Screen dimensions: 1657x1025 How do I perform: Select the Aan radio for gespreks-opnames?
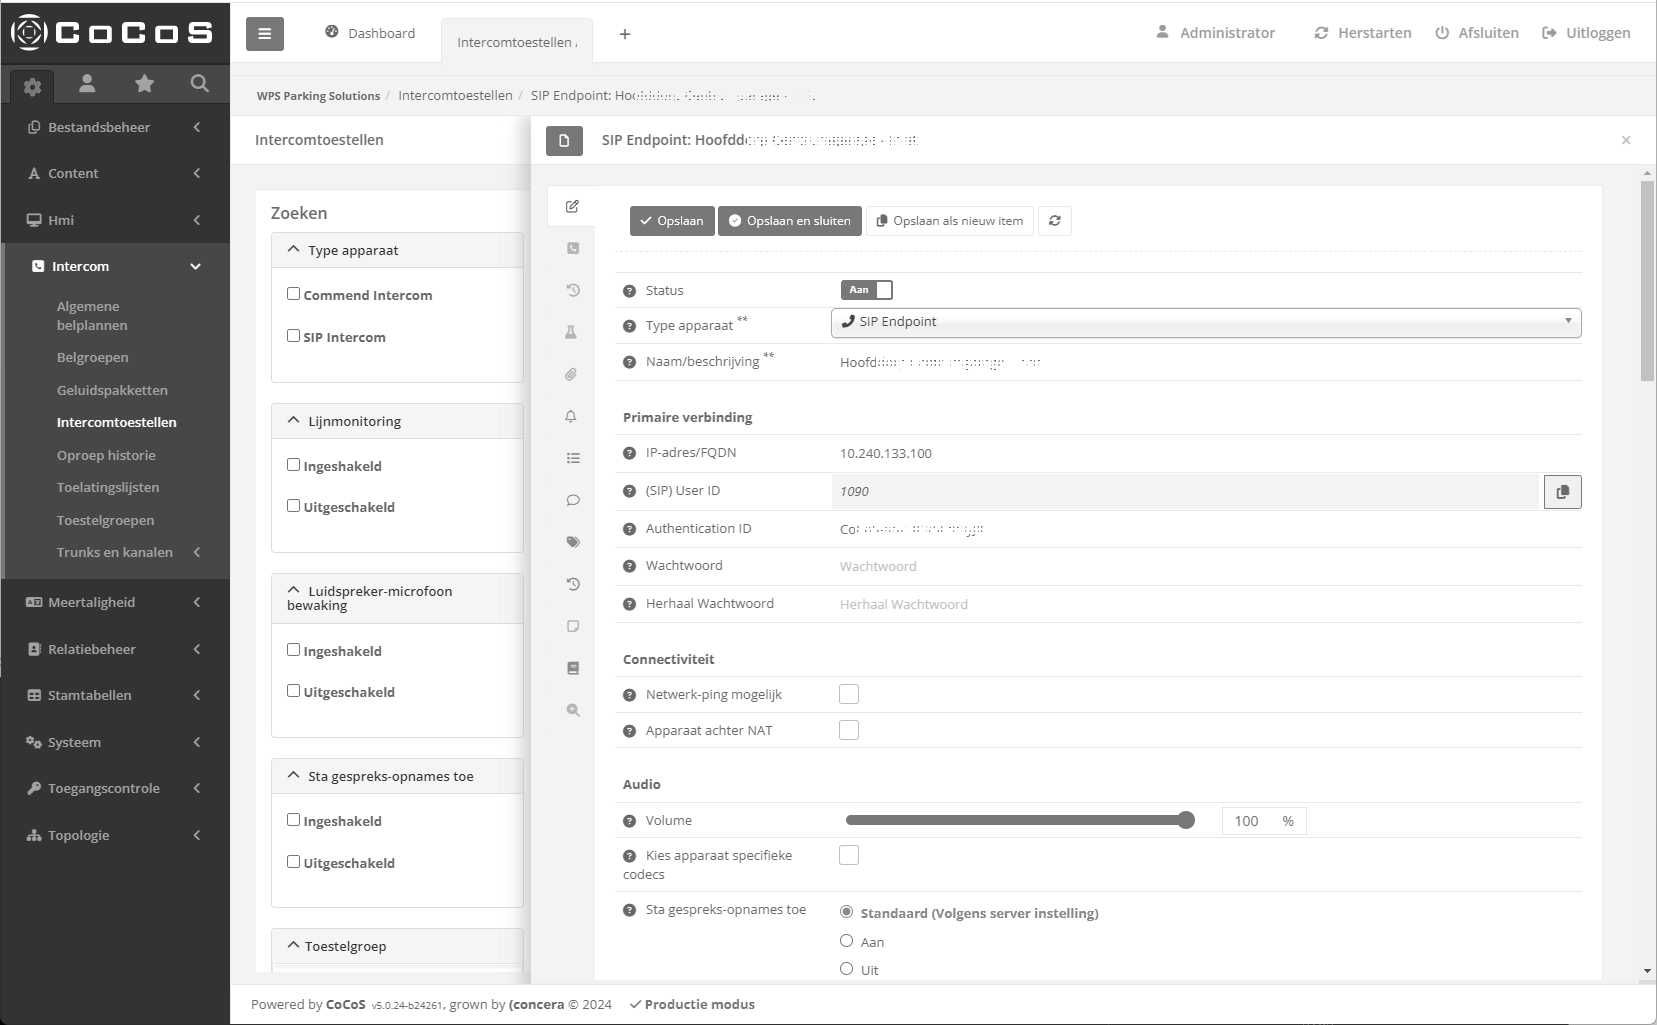tap(847, 941)
